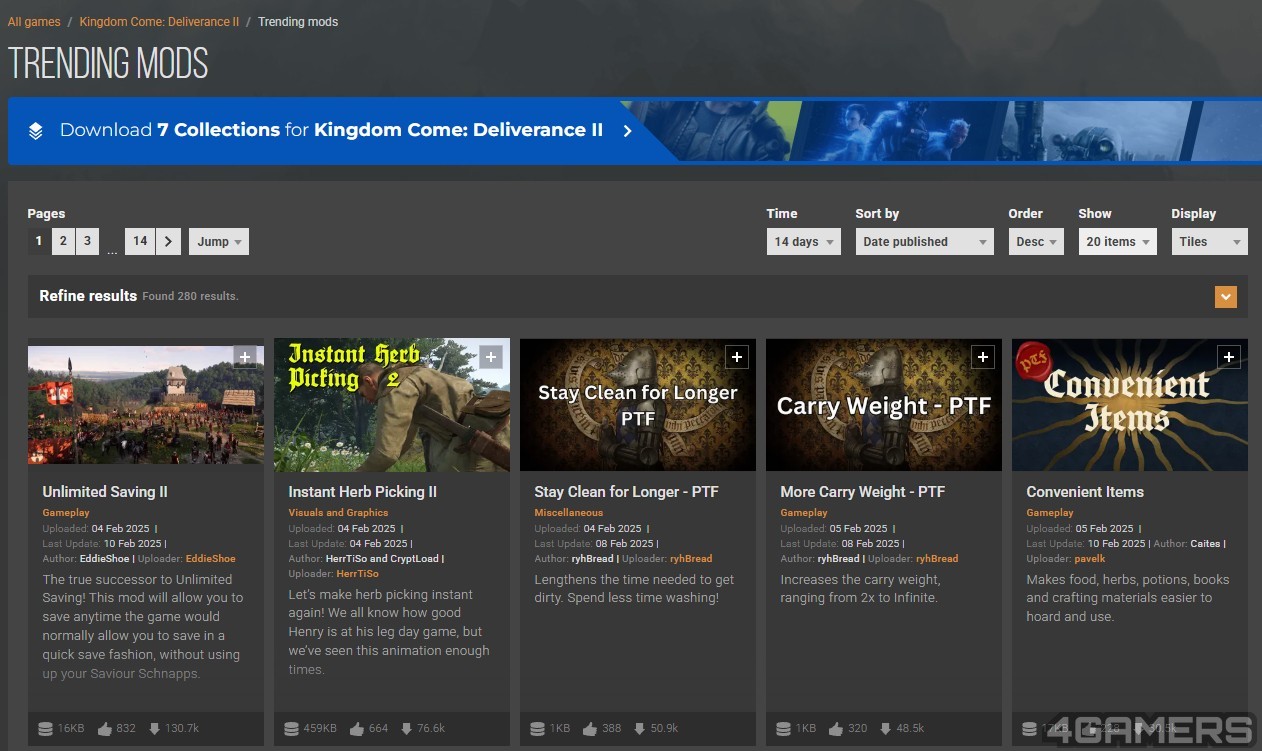Open the Unlimited Saving II landscape thumbnail
1262x751 pixels.
[x=146, y=404]
